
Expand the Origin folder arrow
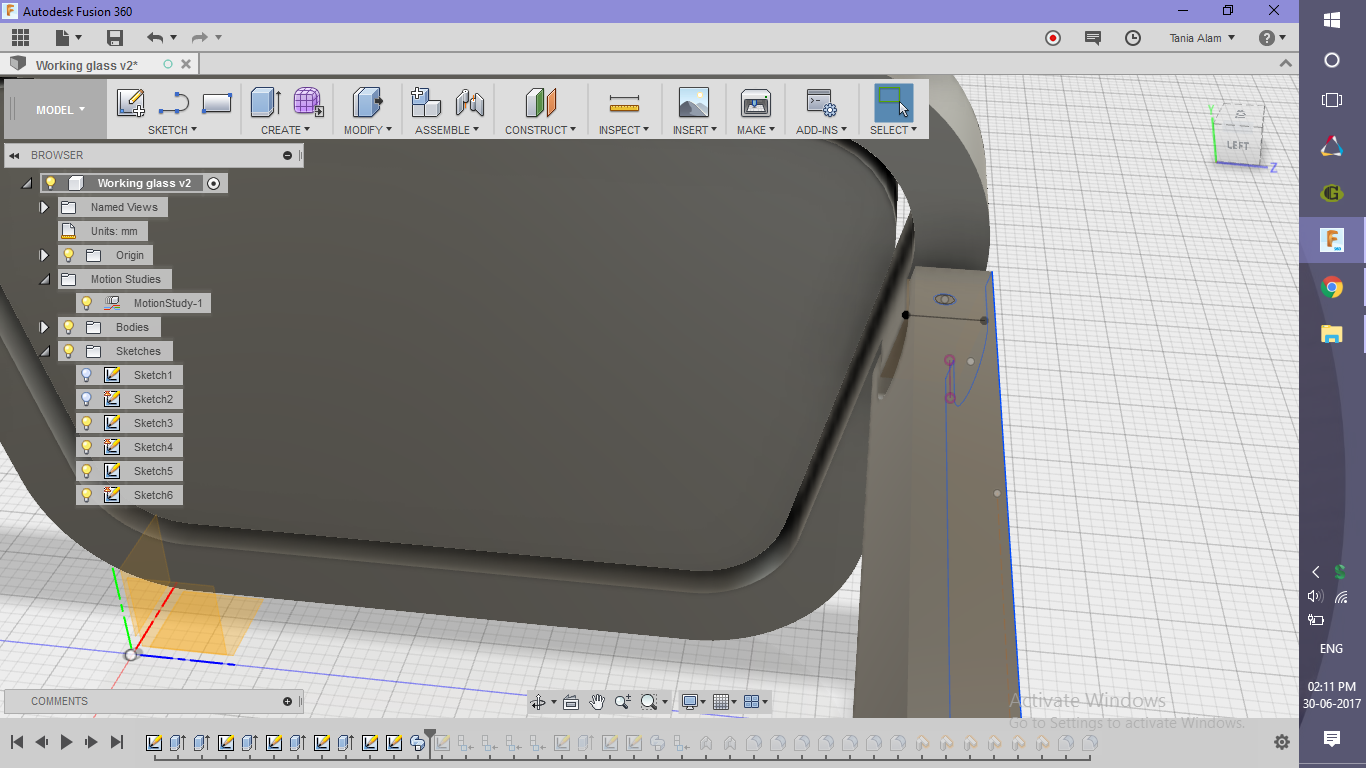44,255
